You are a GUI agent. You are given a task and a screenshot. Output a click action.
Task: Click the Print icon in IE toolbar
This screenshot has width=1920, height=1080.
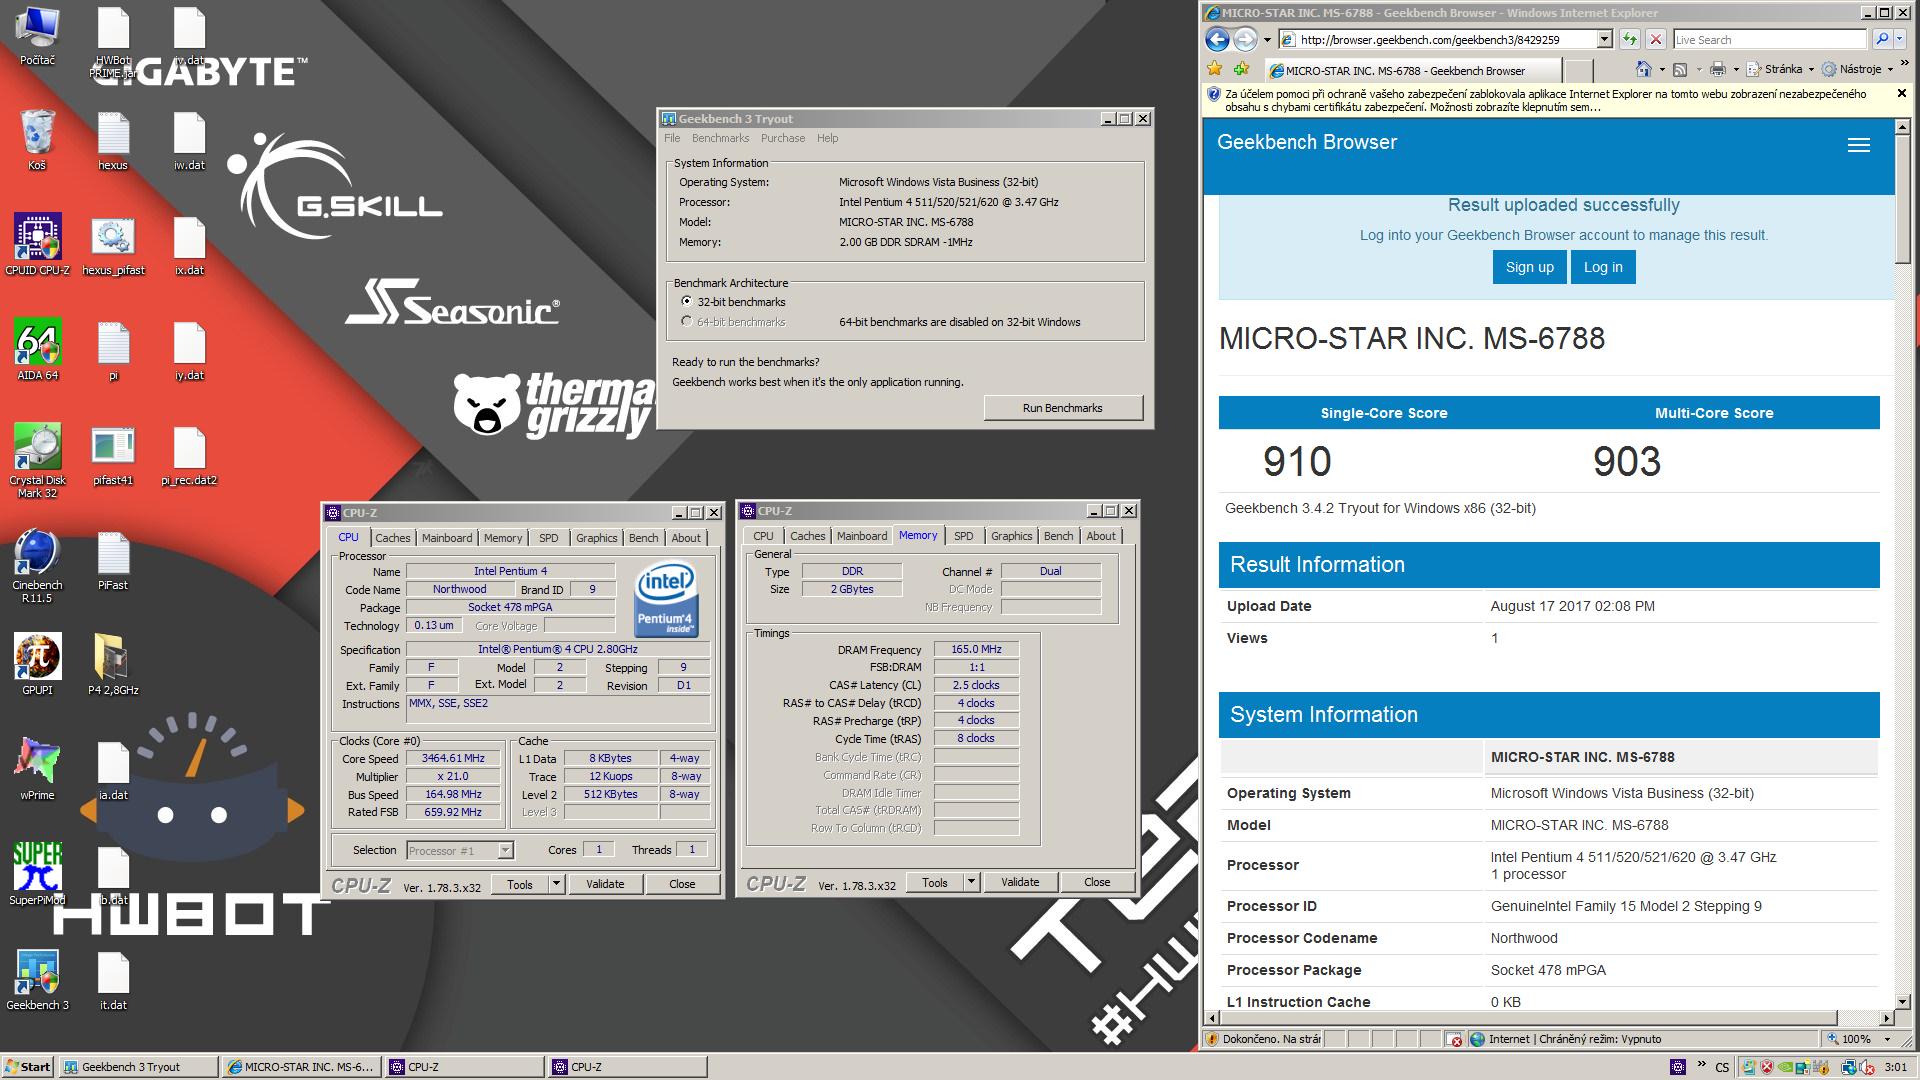1718,69
